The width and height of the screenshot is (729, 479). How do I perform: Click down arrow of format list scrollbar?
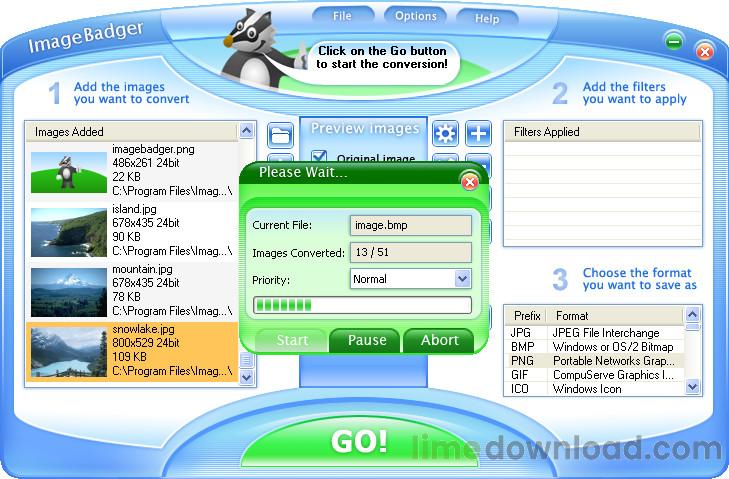click(692, 386)
